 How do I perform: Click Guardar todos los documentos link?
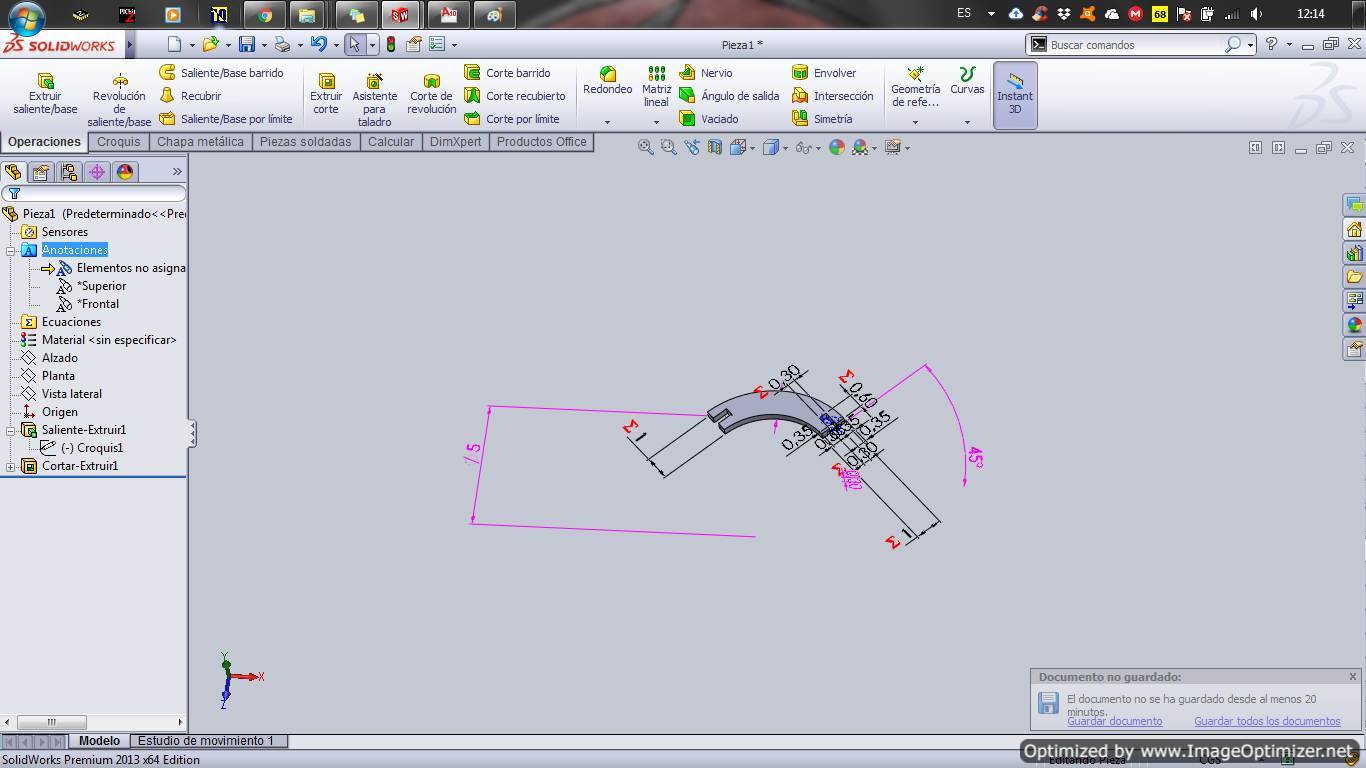(x=1267, y=721)
